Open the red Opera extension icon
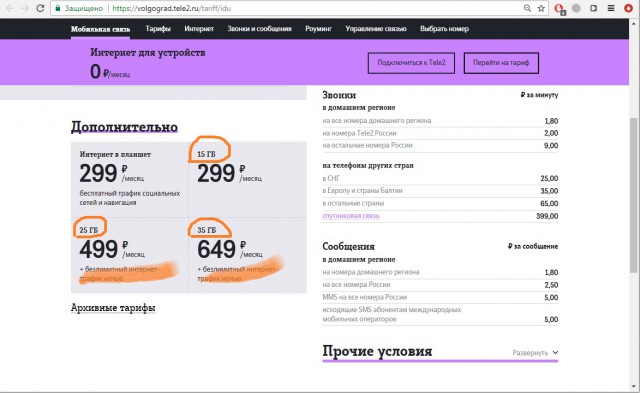 pos(560,9)
